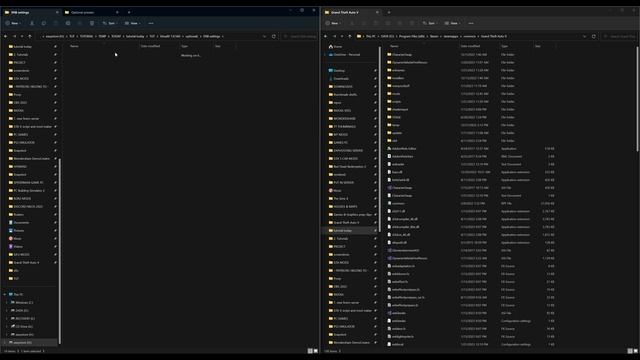The width and height of the screenshot is (640, 360).
Task: Select DATA (D:) drive in the left sidebar
Action: click(x=20, y=311)
